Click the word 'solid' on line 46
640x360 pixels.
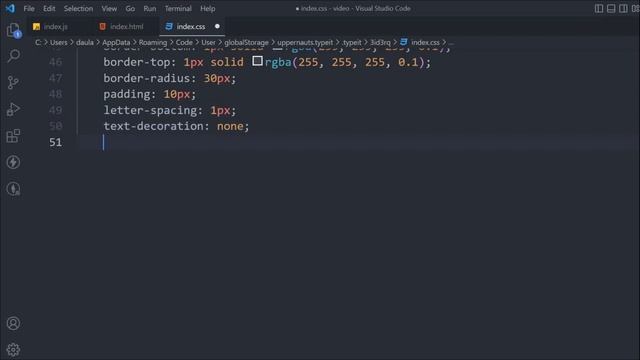pyautogui.click(x=227, y=62)
